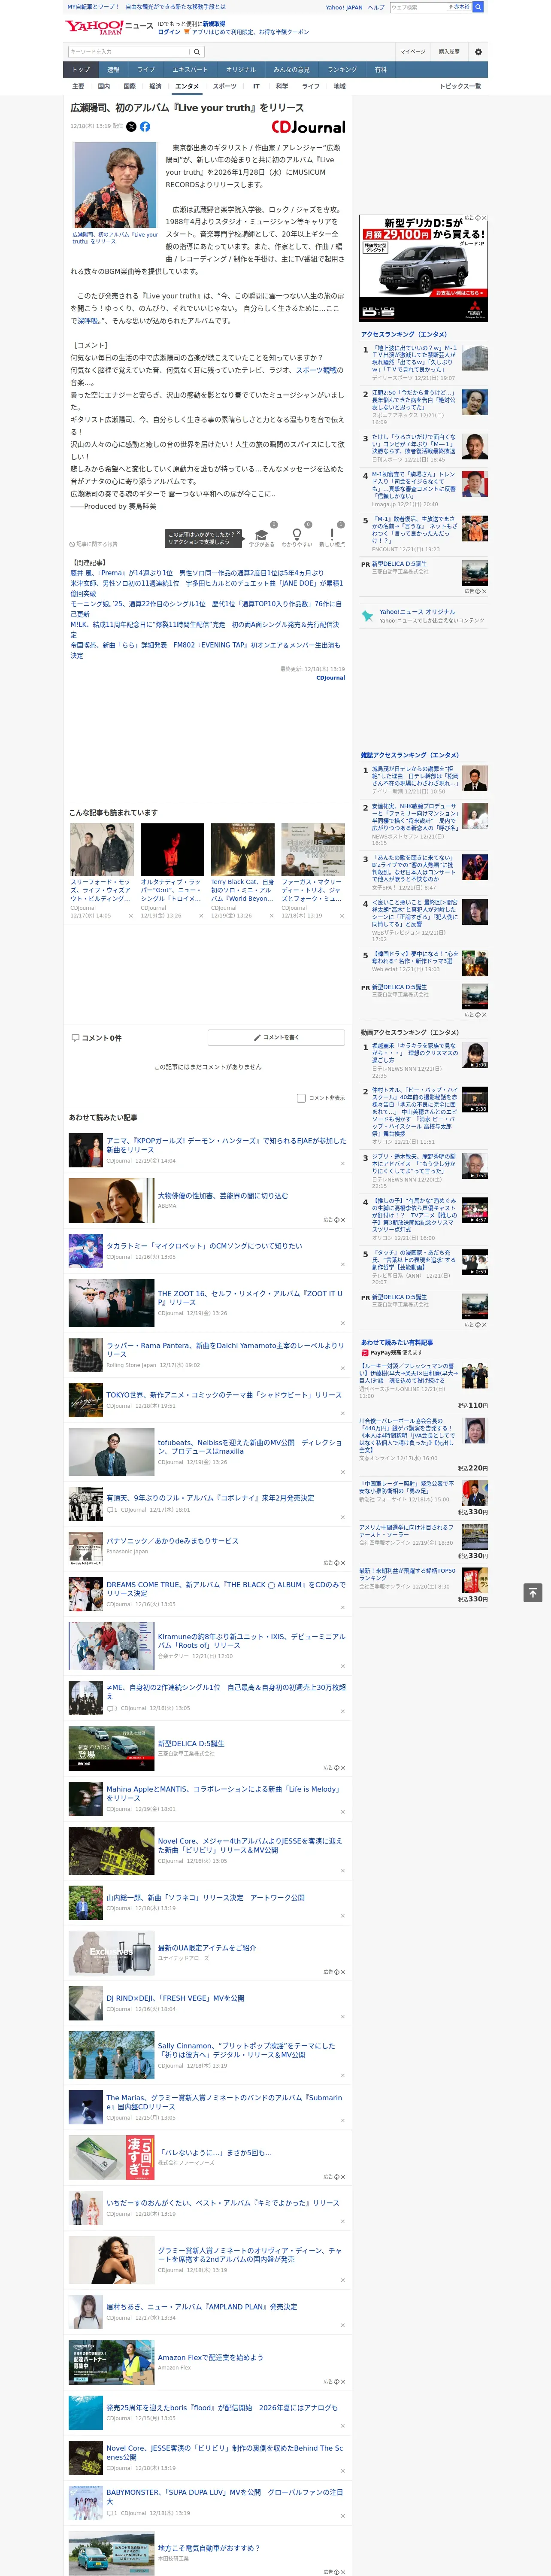
Task: Open the BABYMONSTER SUPA DUPA LUV article
Action: pyautogui.click(x=224, y=2497)
